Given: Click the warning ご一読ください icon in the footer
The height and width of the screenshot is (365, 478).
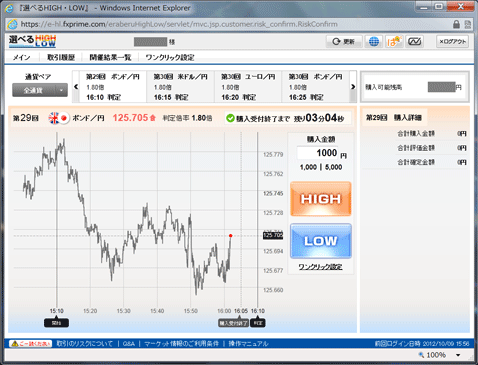Looking at the screenshot, I should (30, 343).
